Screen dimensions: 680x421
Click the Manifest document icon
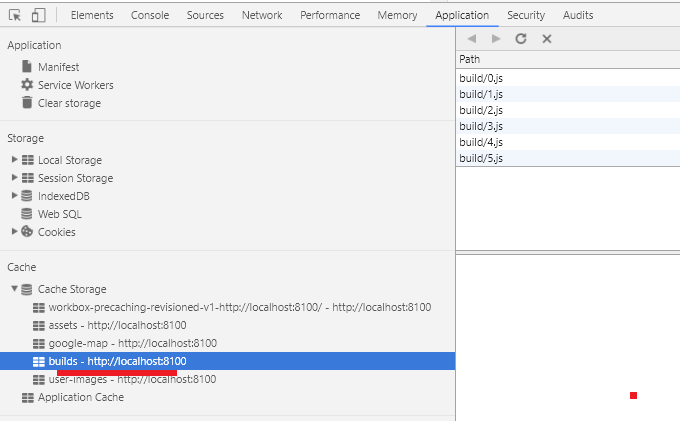tap(27, 66)
